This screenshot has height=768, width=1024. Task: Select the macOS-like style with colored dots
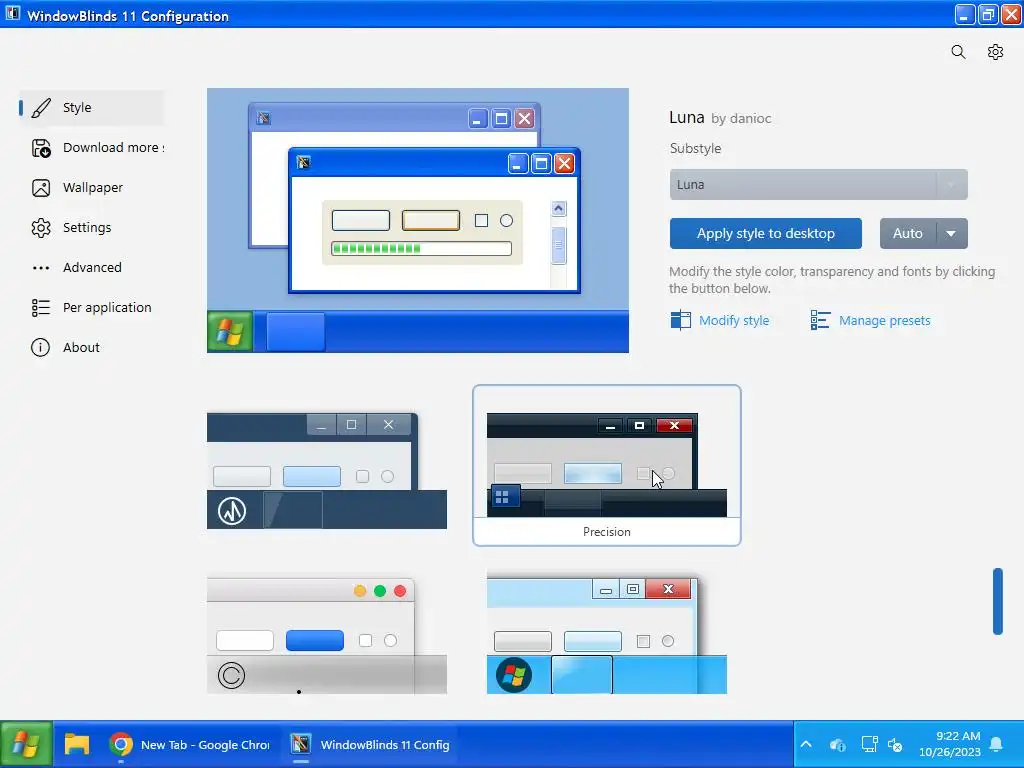coord(327,635)
